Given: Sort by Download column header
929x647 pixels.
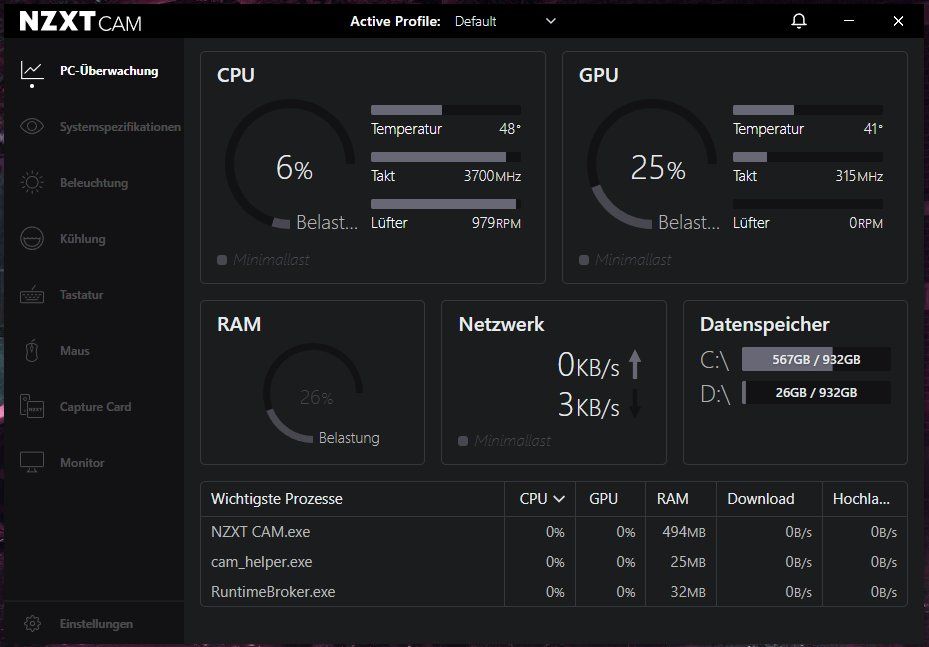Looking at the screenshot, I should pyautogui.click(x=761, y=499).
